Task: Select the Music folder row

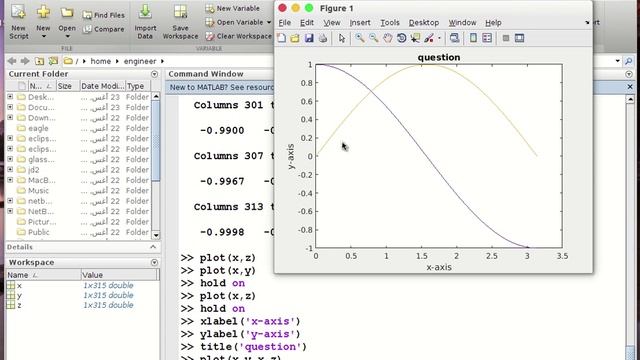Action: pos(79,191)
